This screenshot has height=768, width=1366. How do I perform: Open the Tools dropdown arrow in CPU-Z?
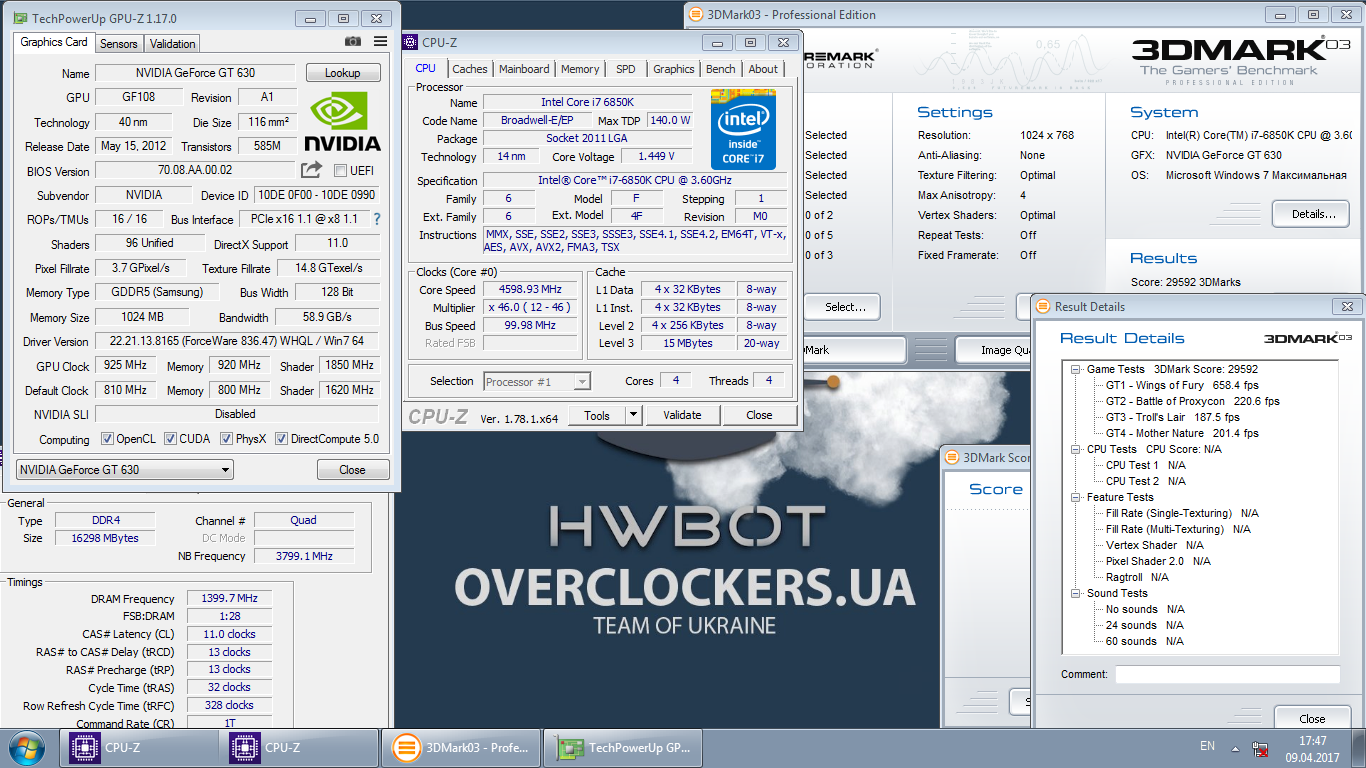point(633,415)
